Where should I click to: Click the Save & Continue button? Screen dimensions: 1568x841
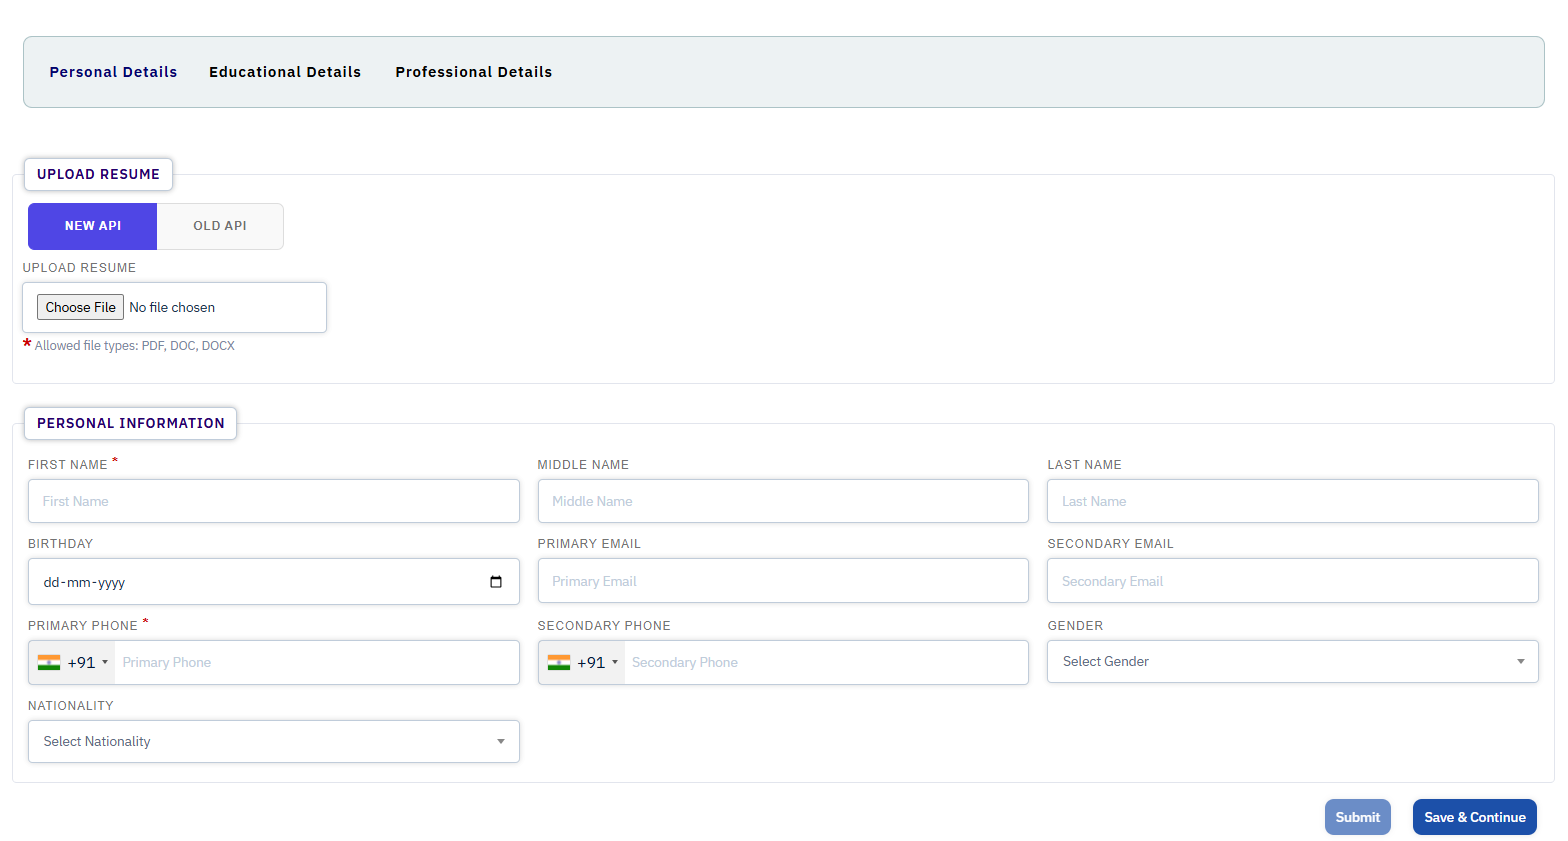1475,817
